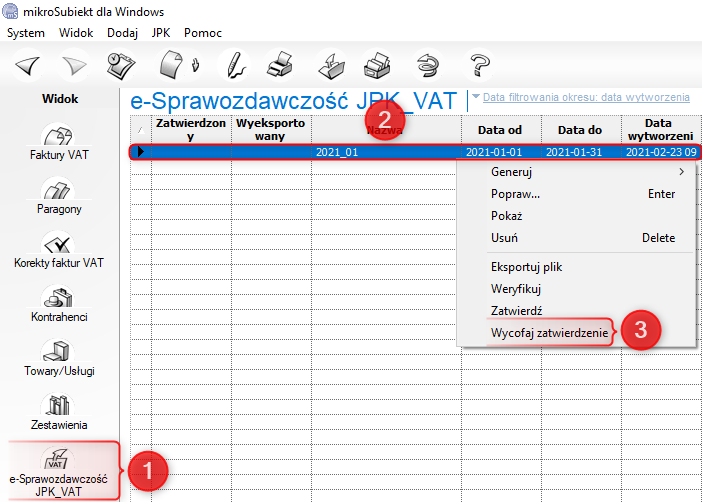Choose Eksportuj plik from context menu

576,267
